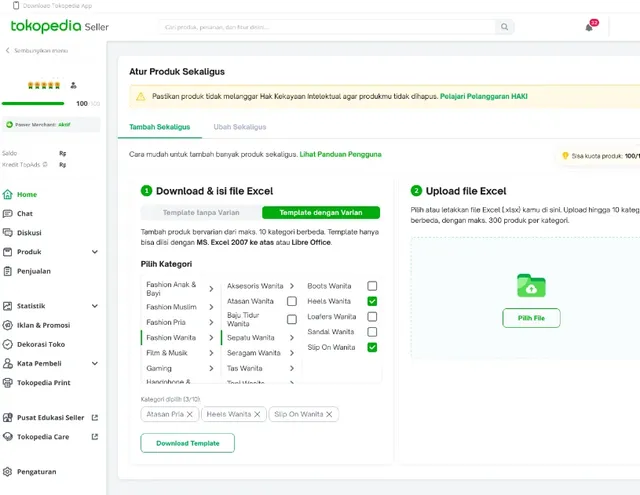
Task: Click the Penjualan clipboard icon
Action: (7, 271)
